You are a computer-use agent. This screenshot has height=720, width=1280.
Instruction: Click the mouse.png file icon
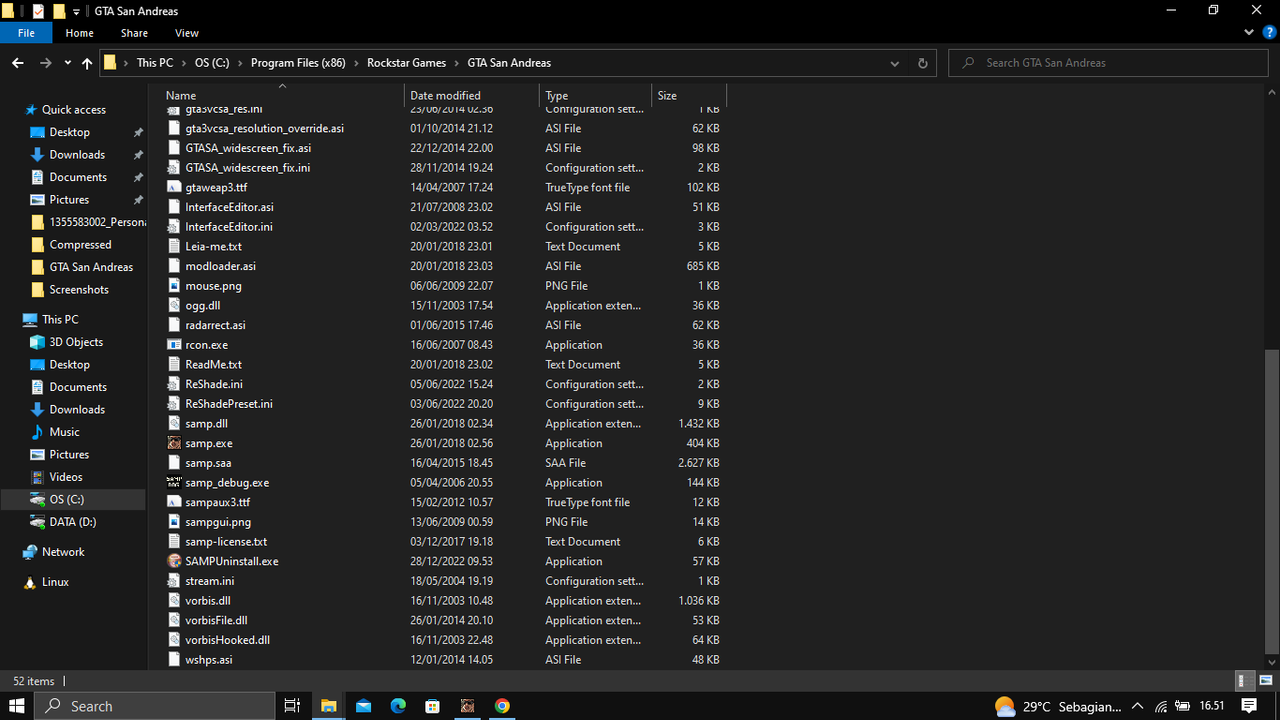(x=174, y=286)
